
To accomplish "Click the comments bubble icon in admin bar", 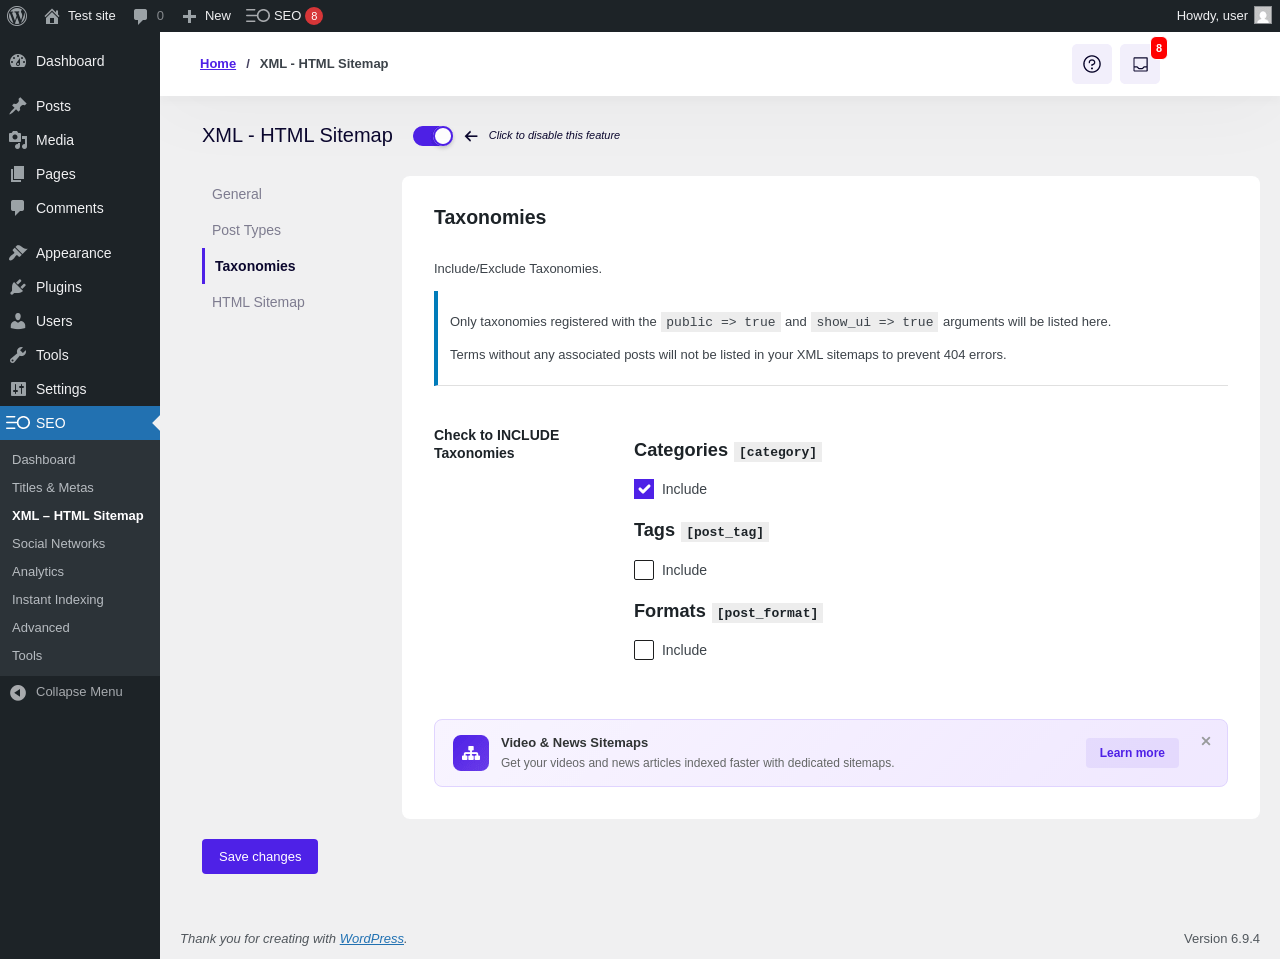I will pyautogui.click(x=141, y=16).
